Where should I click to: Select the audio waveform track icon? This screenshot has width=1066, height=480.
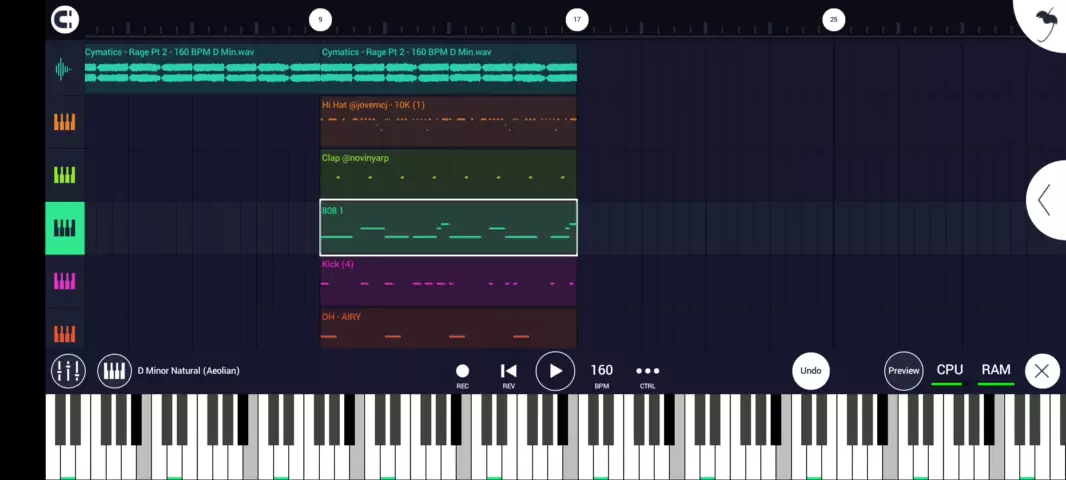coord(64,69)
